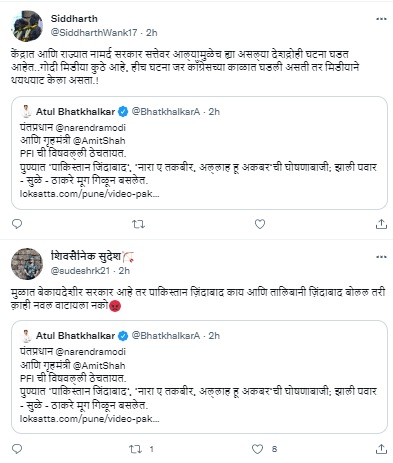Click the Siddharth display name
Image resolution: width=393 pixels, height=463 pixels.
[74, 19]
